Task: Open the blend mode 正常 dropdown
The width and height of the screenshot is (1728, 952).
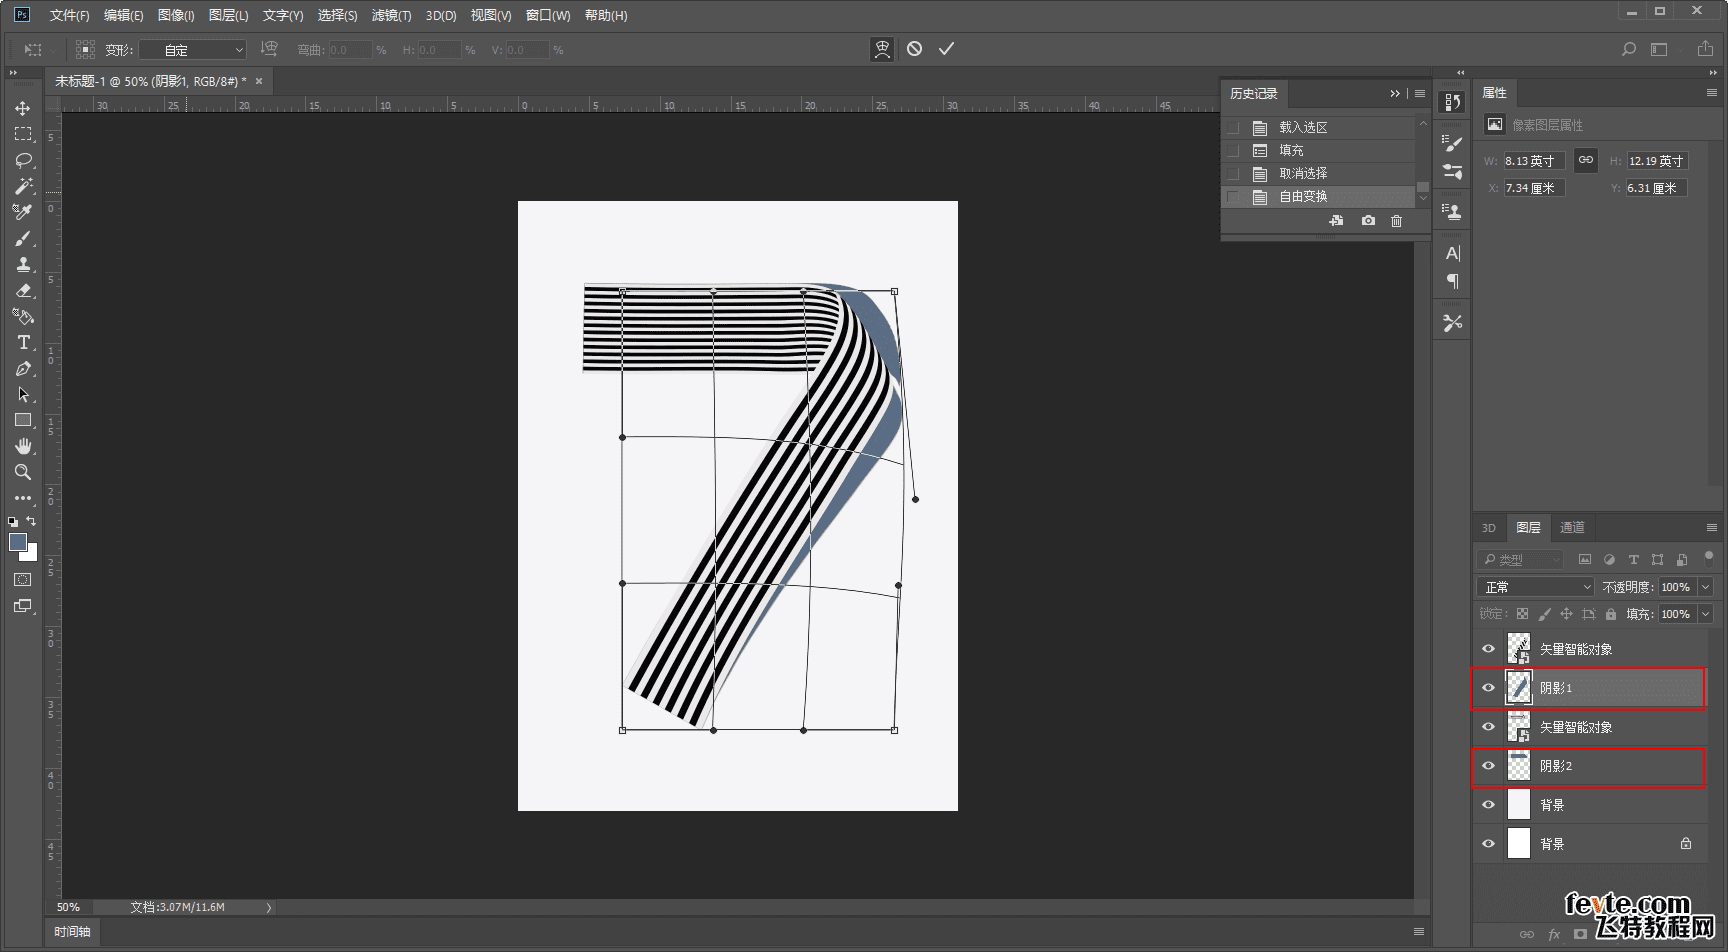Action: pos(1534,587)
